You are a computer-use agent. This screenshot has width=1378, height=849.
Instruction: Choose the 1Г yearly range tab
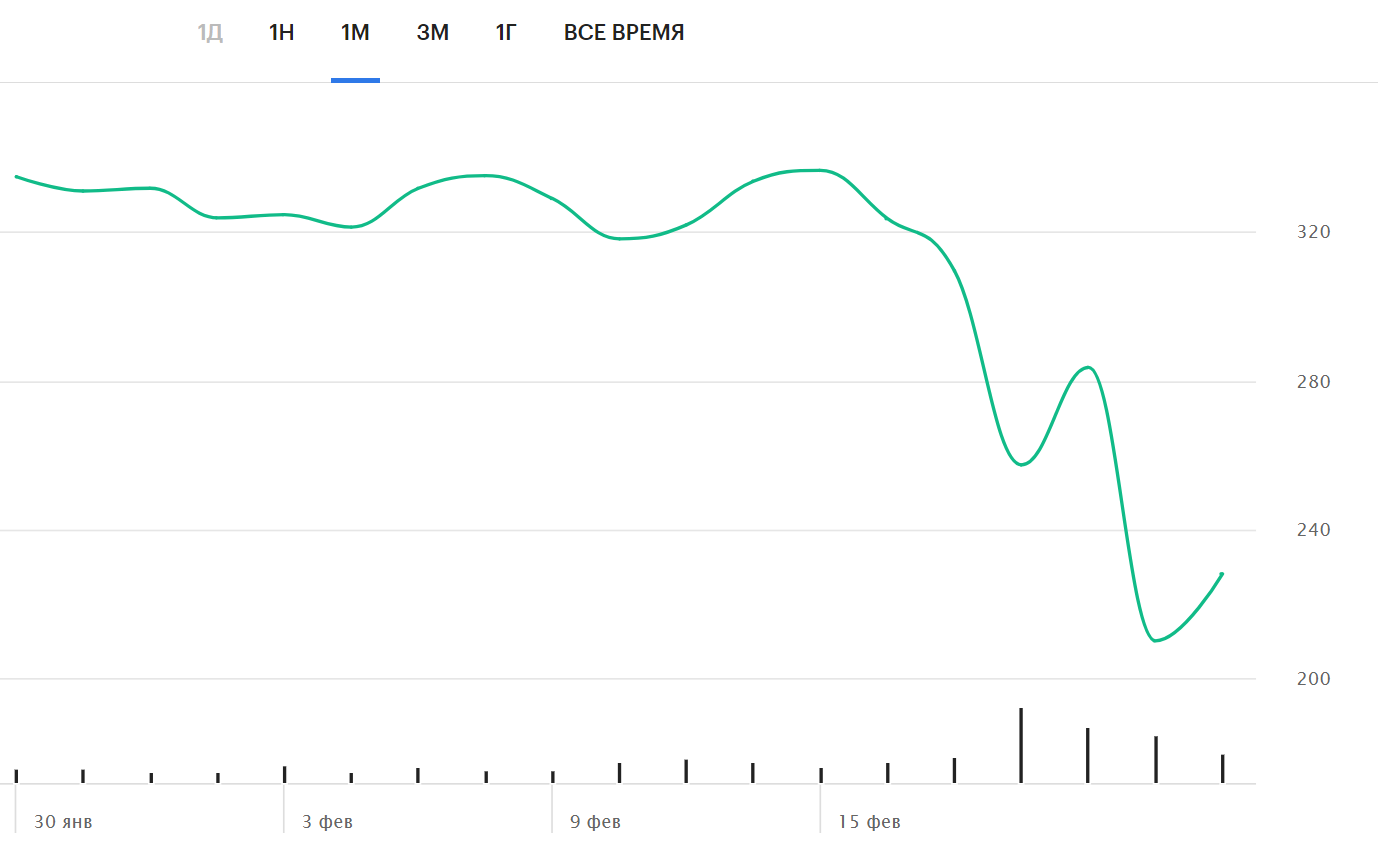(506, 33)
